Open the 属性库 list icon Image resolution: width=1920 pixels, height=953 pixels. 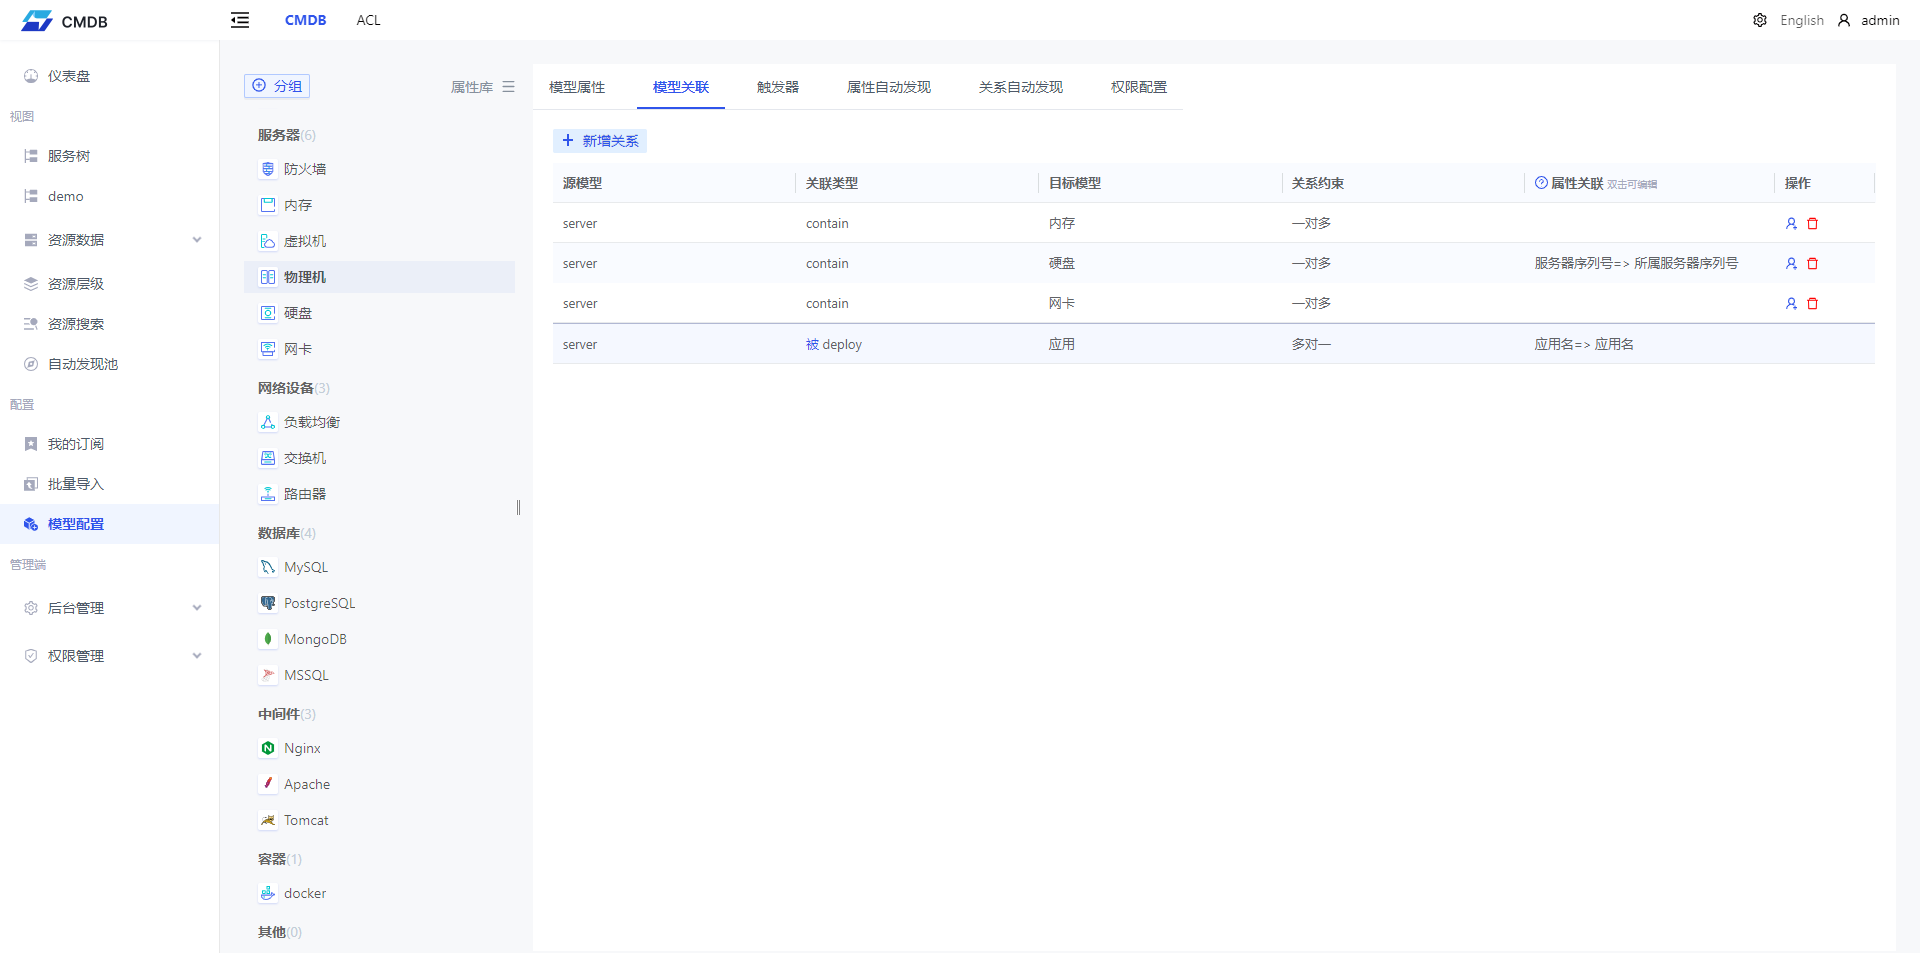point(509,87)
